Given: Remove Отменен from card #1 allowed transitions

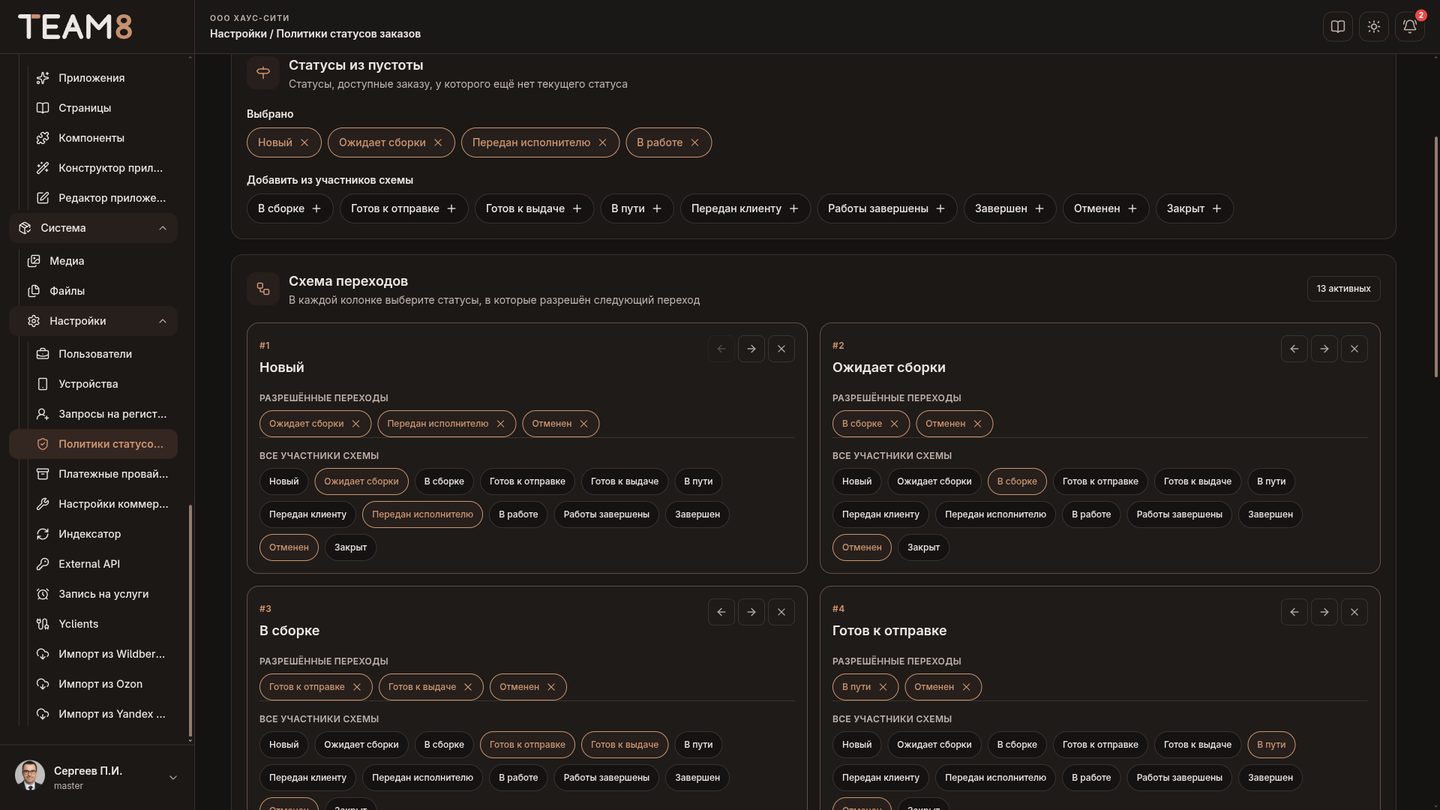Looking at the screenshot, I should 584,424.
